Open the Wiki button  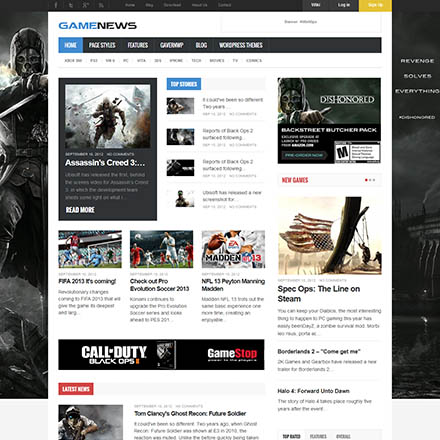tap(315, 5)
